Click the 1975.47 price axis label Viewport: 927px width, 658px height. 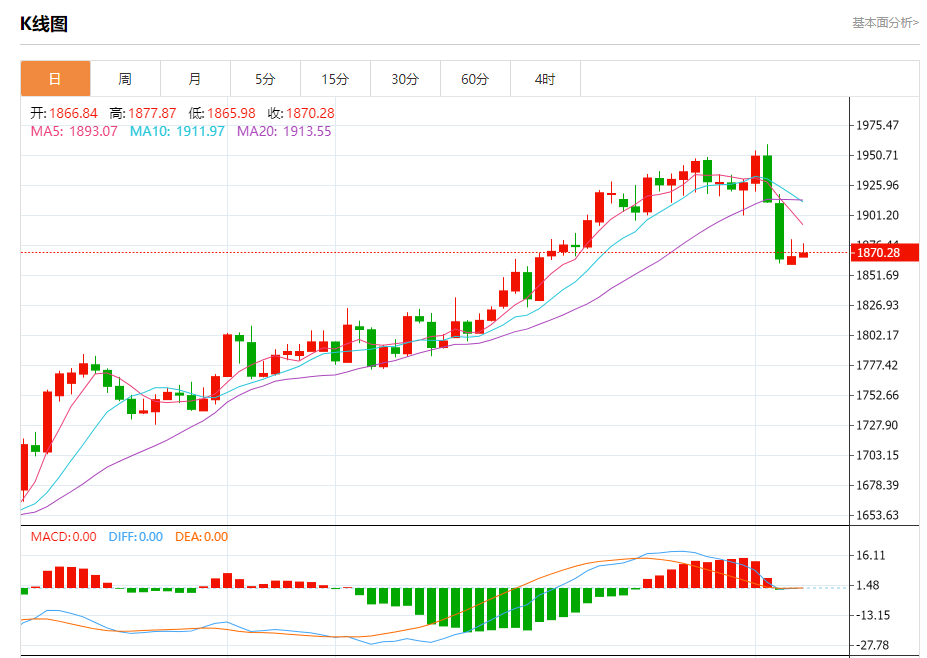pyautogui.click(x=877, y=125)
